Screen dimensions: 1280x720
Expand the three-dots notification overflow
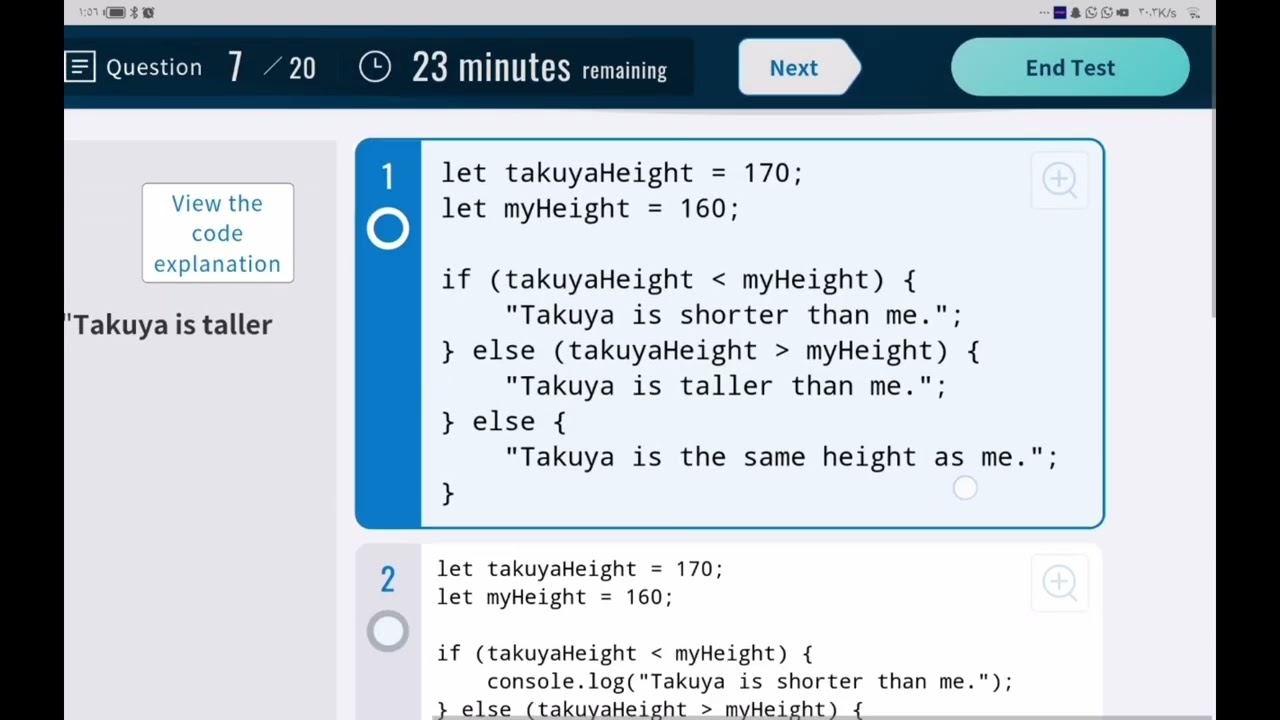1045,13
